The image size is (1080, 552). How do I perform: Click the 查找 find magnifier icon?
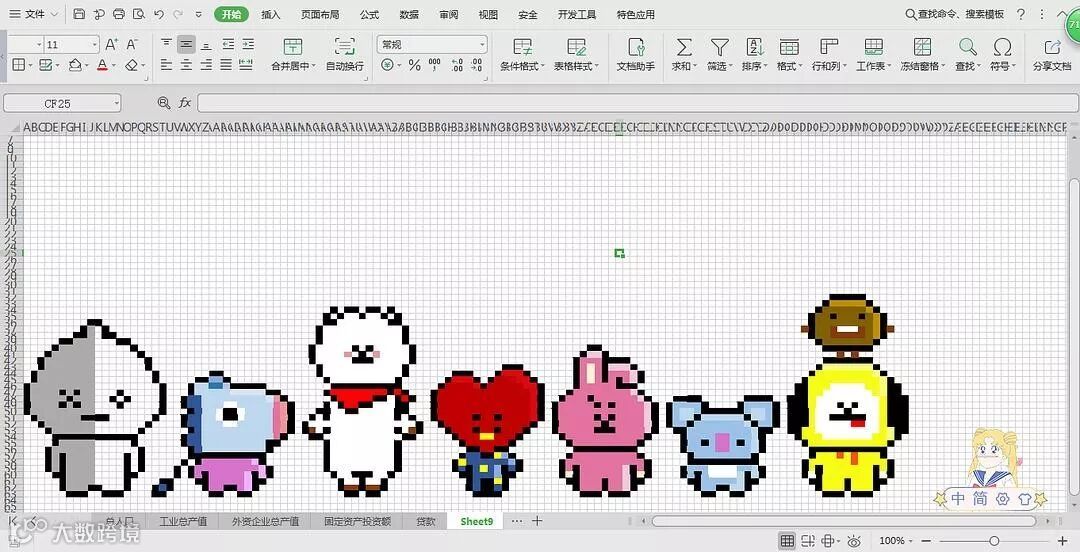(968, 47)
